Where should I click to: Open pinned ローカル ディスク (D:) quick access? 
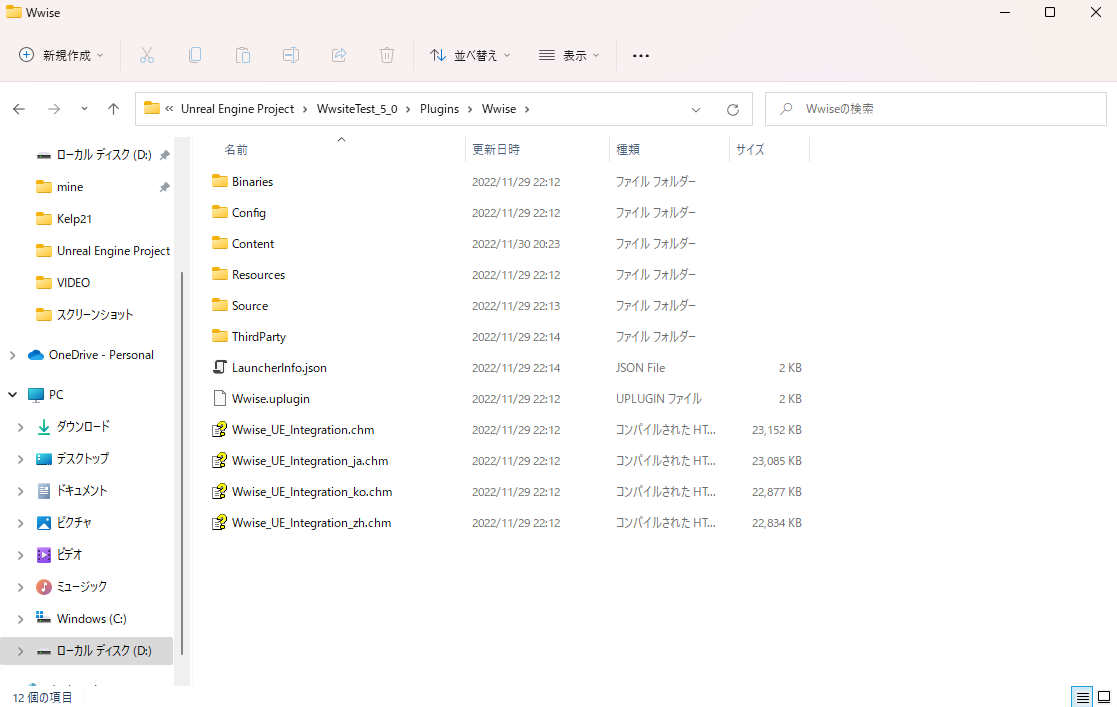coord(103,155)
